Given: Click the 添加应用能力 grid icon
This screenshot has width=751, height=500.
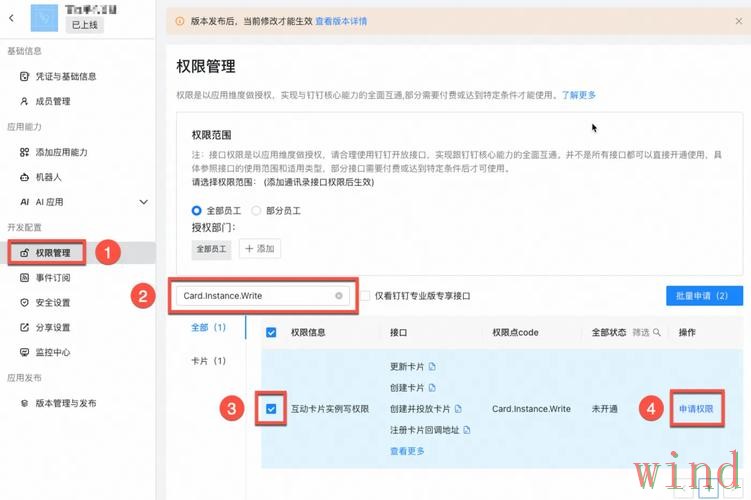Looking at the screenshot, I should click(24, 152).
